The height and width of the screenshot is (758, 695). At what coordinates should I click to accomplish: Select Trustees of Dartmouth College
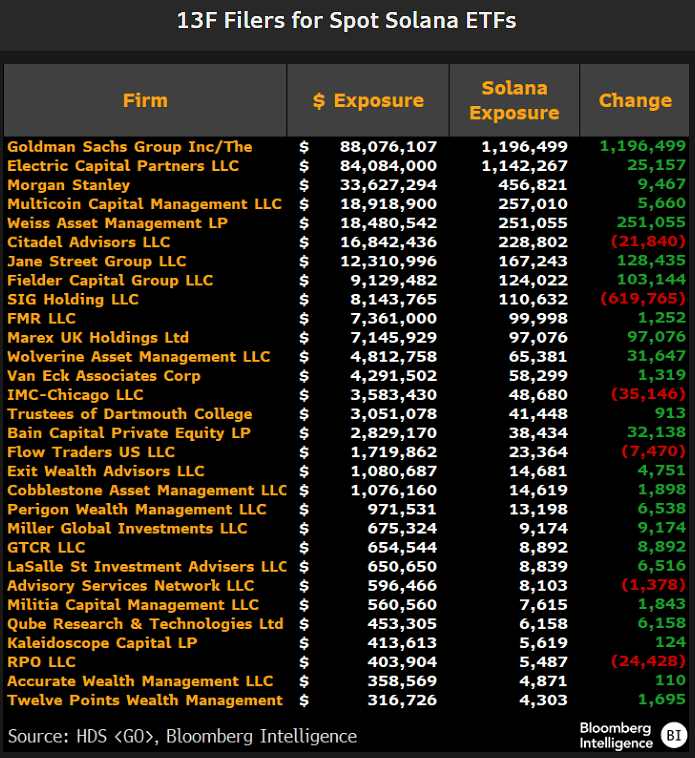click(130, 414)
